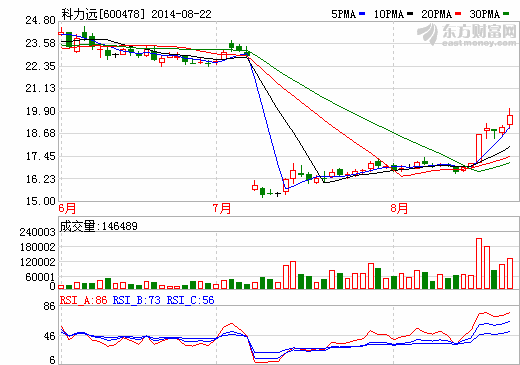Click the 6月 month label

point(67,209)
